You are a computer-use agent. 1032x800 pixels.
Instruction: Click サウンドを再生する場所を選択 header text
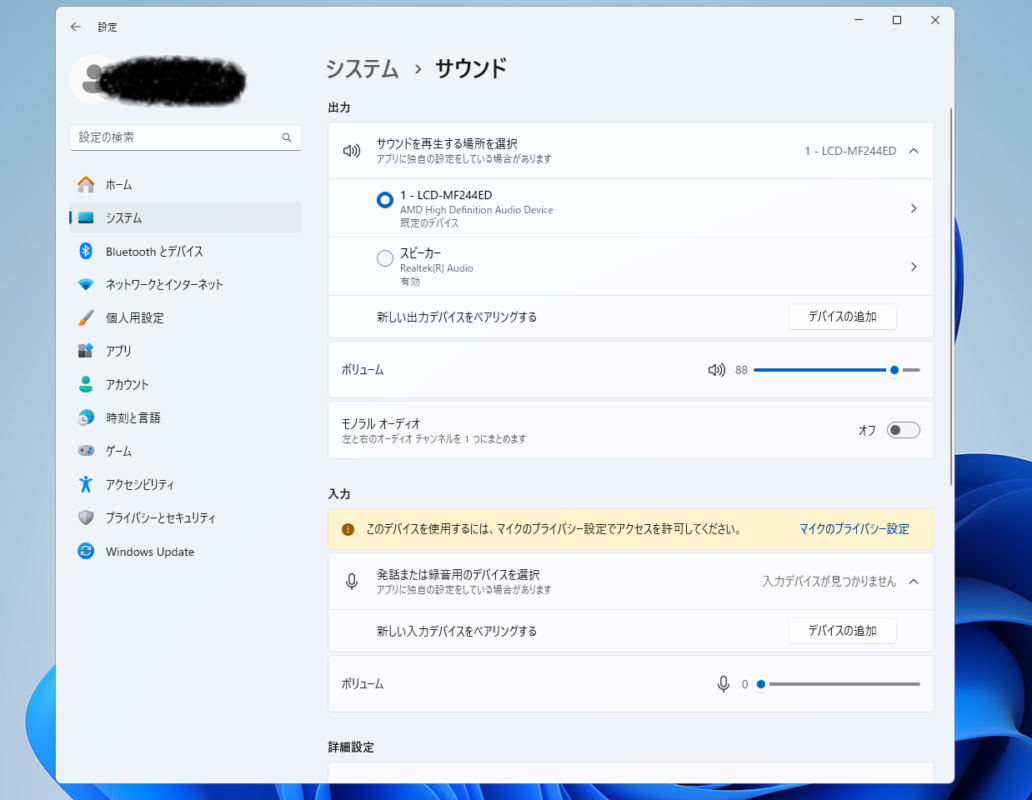point(447,143)
